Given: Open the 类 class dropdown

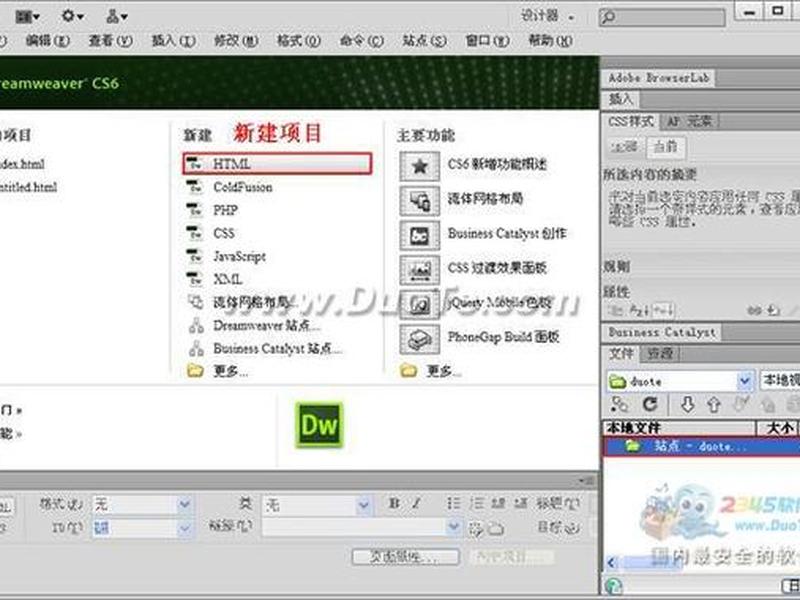Looking at the screenshot, I should coord(317,505).
